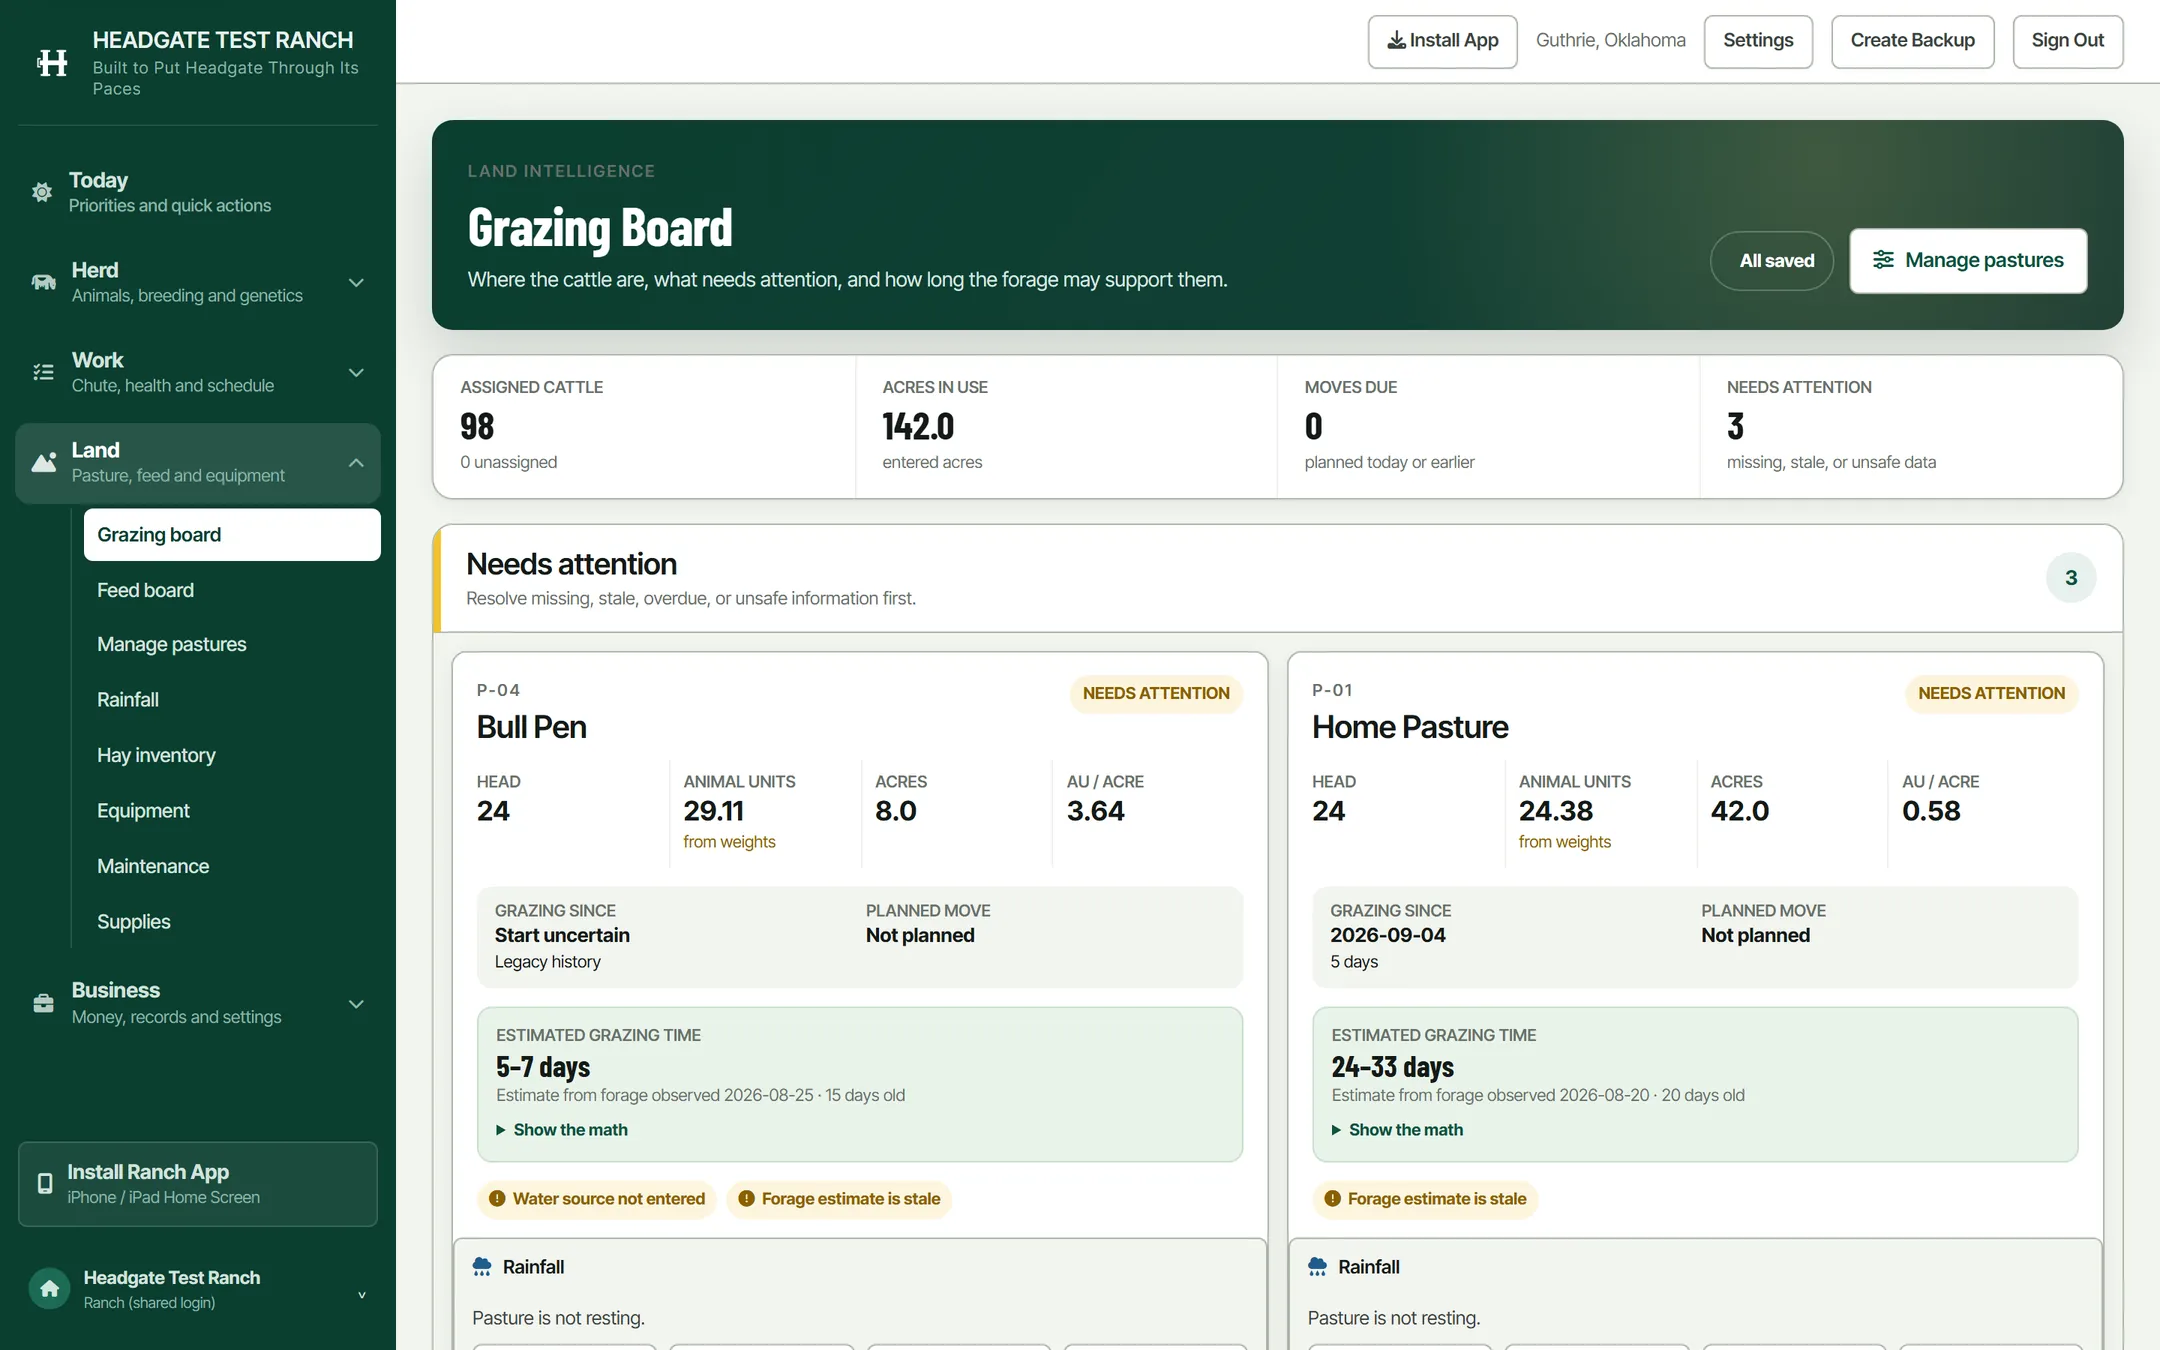Open Manage pastures in the sidebar
Viewport: 2160px width, 1350px height.
click(x=232, y=645)
